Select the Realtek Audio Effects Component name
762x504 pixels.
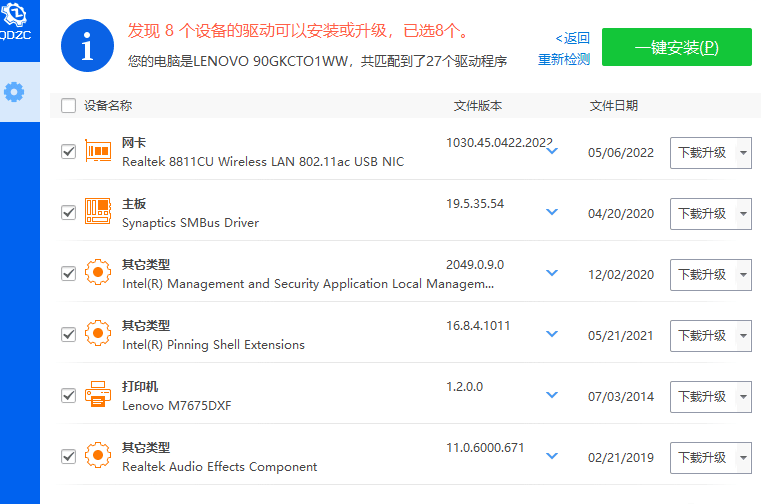click(x=220, y=467)
